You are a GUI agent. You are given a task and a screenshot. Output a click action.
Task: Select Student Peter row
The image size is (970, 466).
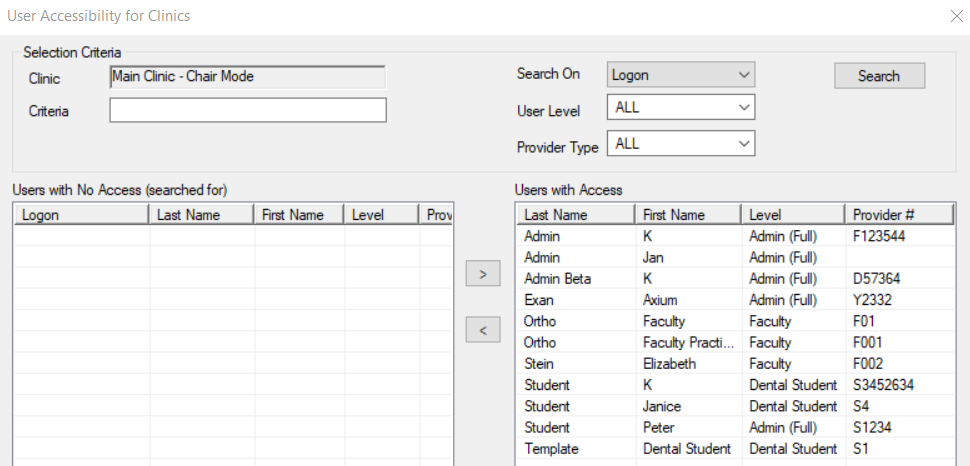735,427
